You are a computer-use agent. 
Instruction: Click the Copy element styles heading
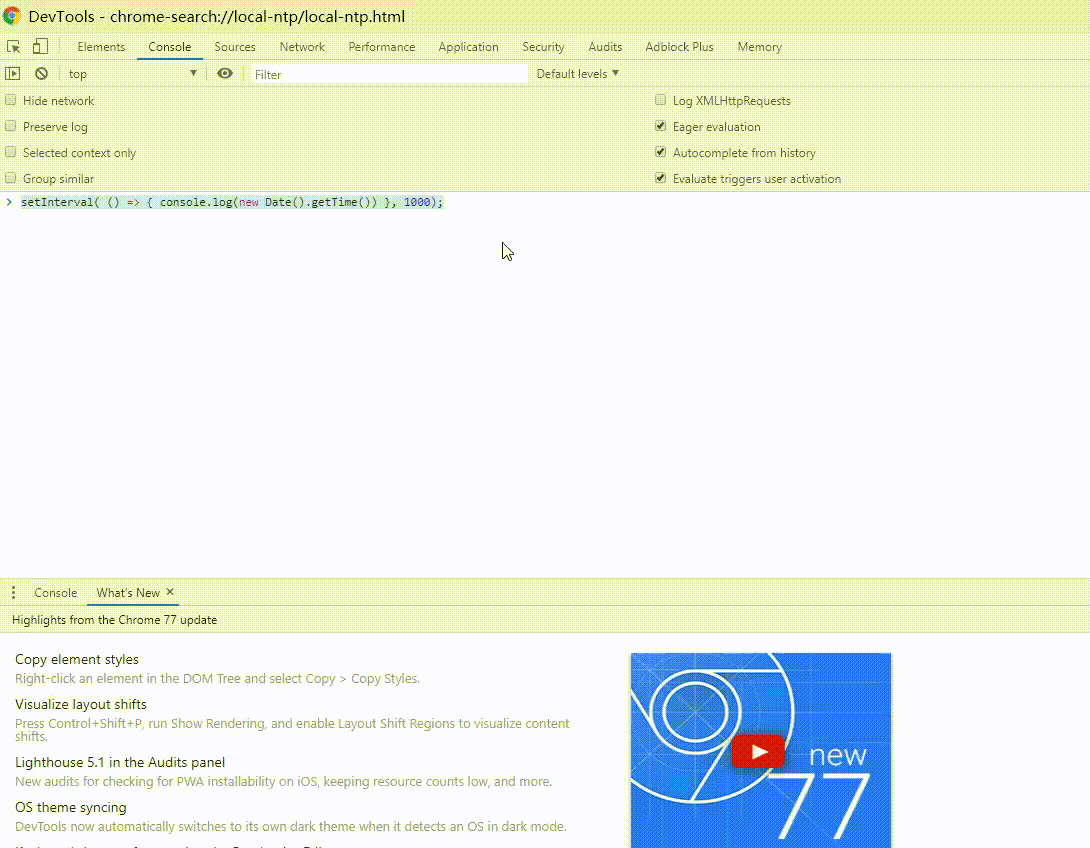pyautogui.click(x=76, y=659)
